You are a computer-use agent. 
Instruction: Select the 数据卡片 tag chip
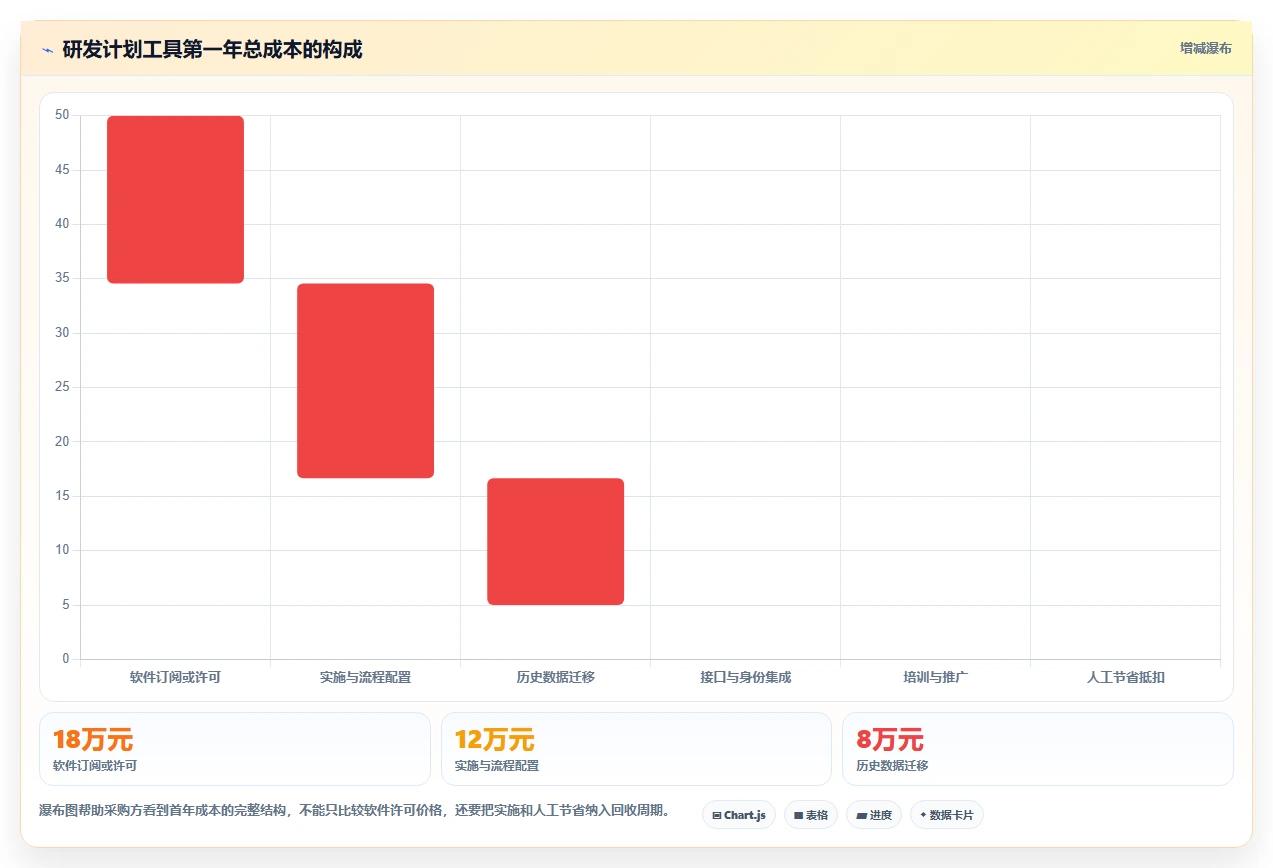point(946,815)
